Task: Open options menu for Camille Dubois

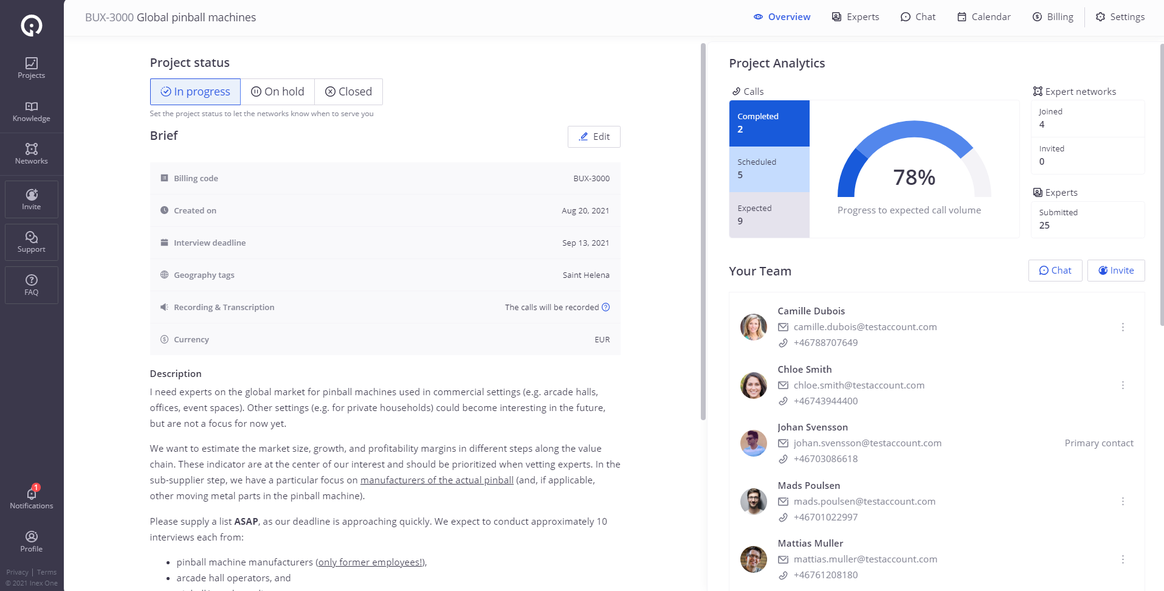Action: (1122, 327)
